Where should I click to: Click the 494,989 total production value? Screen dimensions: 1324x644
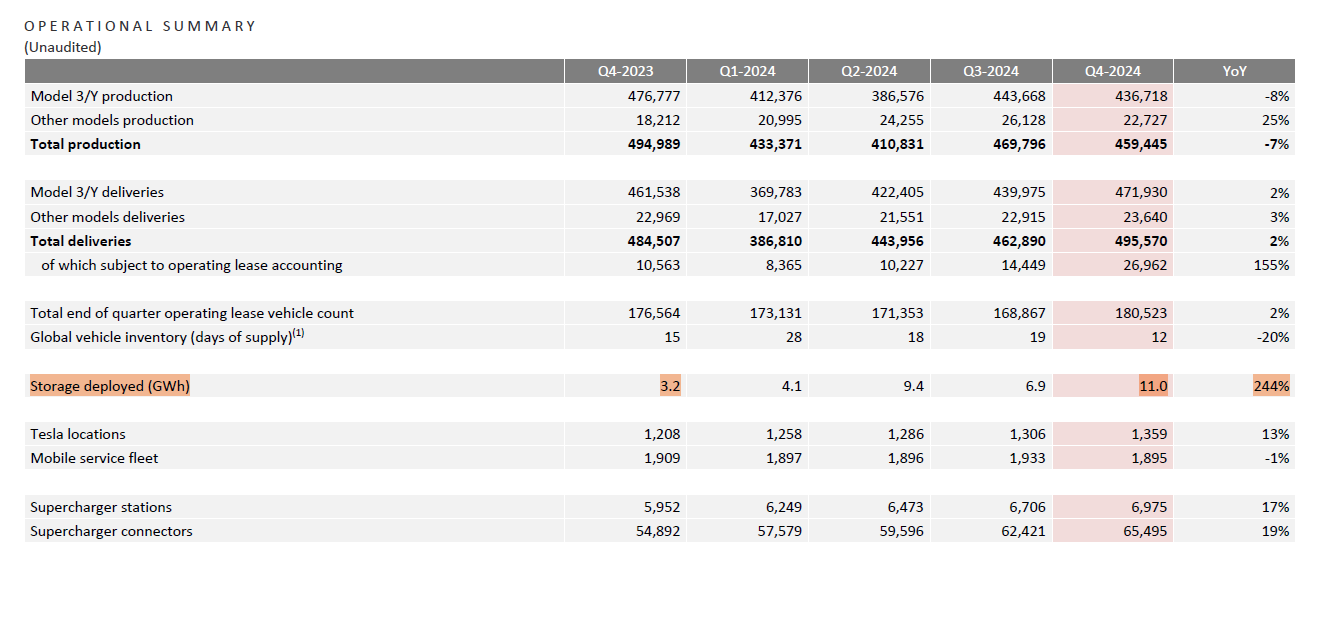653,144
